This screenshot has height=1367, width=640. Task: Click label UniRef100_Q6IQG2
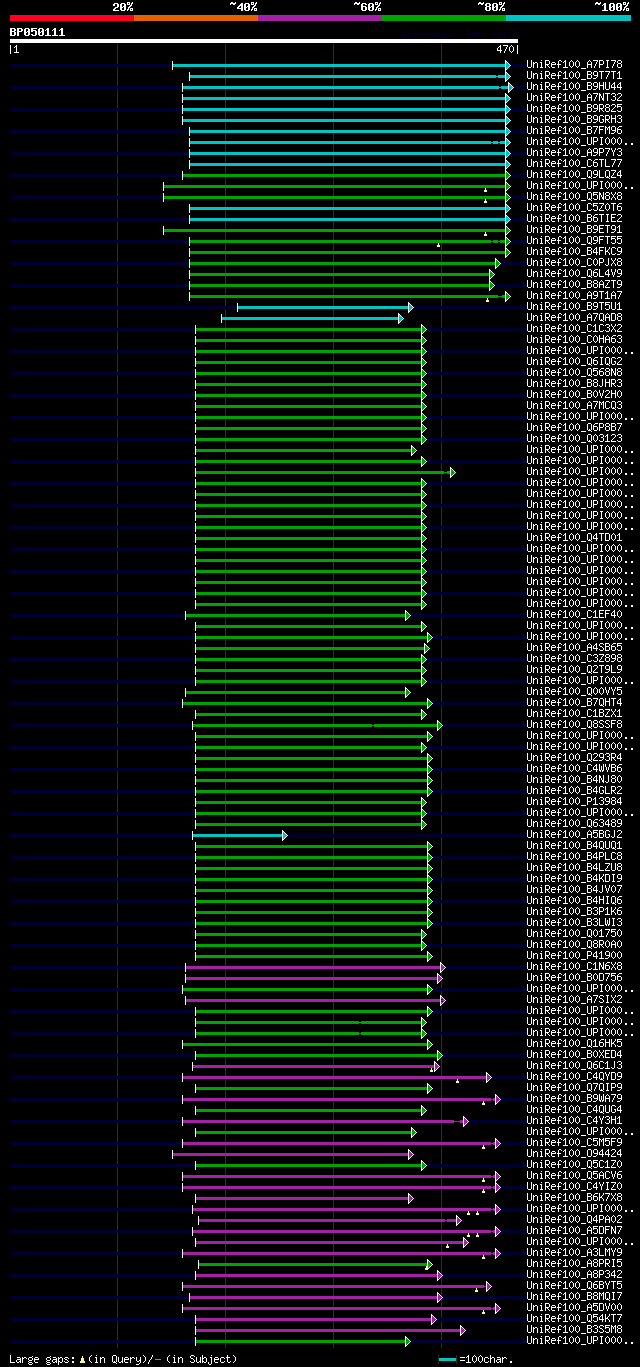pyautogui.click(x=574, y=361)
